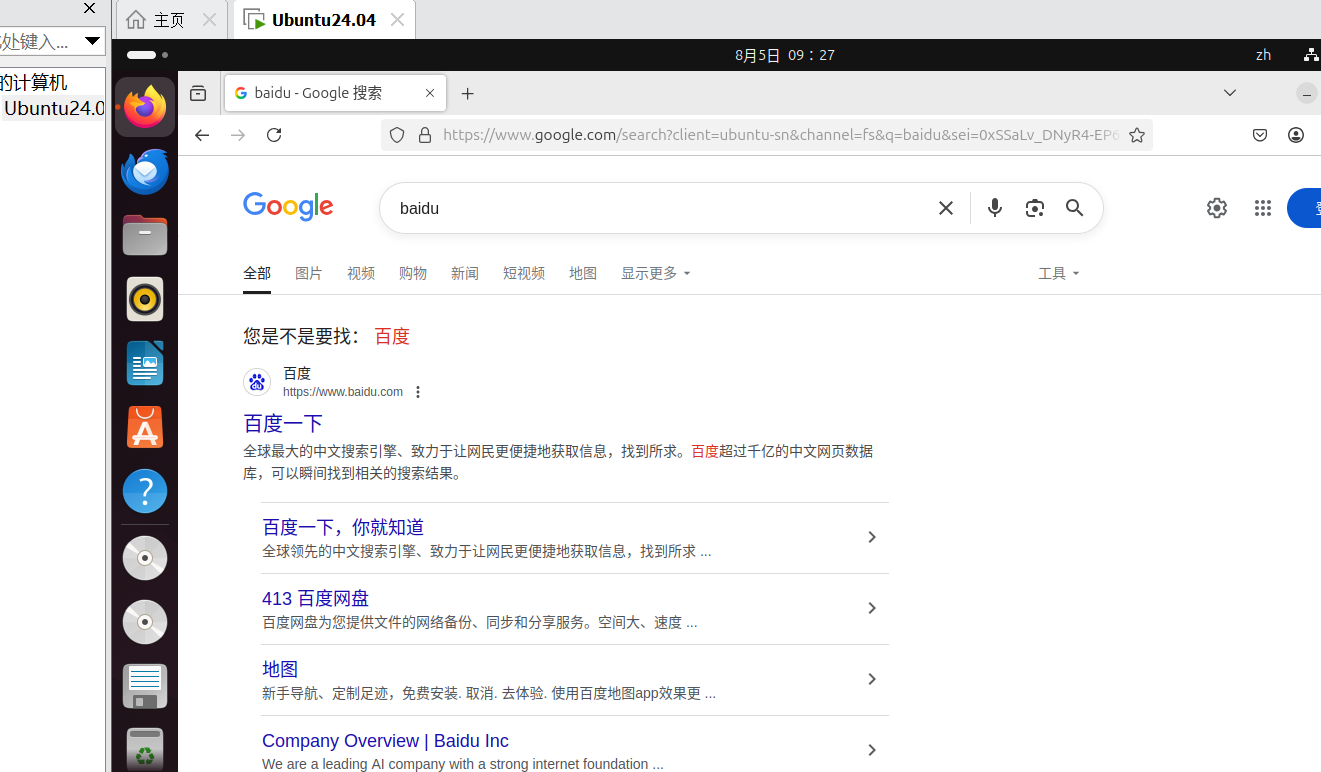Click the Google logo
1321x772 pixels.
(288, 207)
